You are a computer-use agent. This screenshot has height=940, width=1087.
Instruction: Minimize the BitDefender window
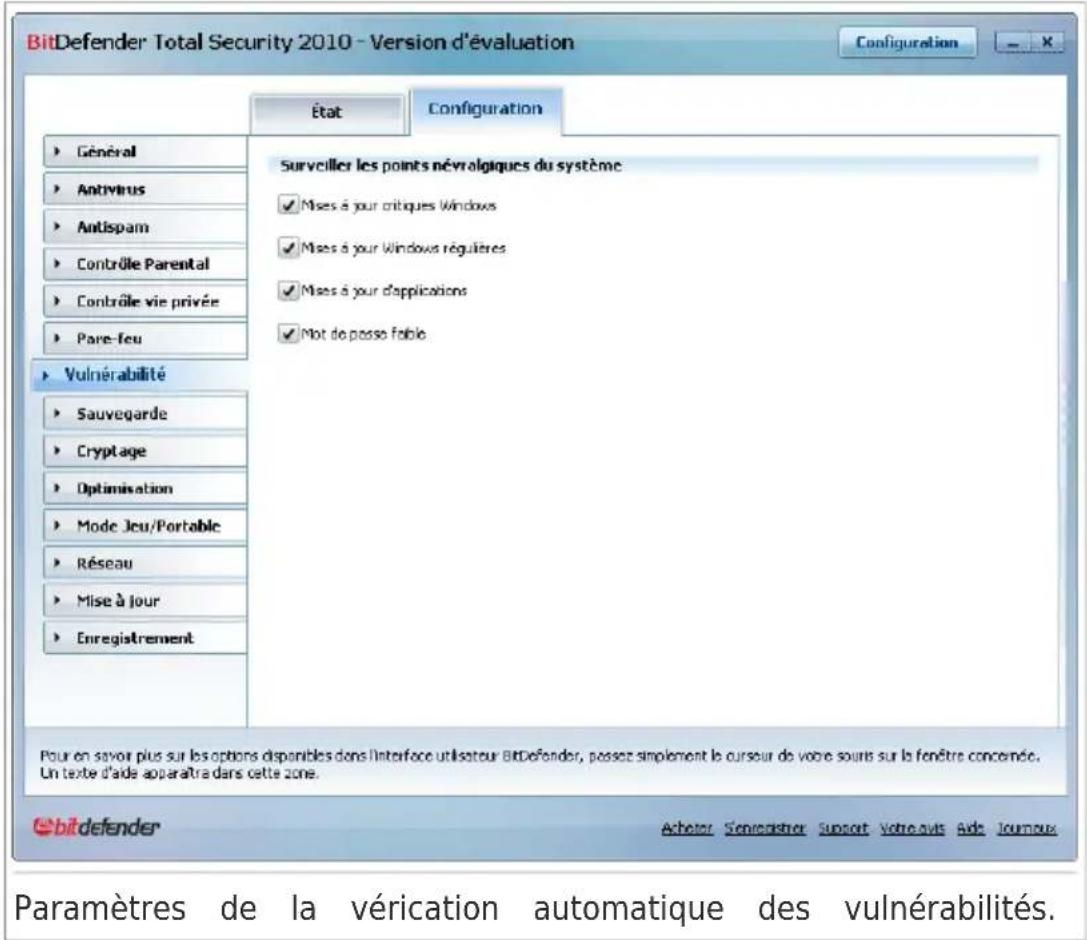point(1013,43)
